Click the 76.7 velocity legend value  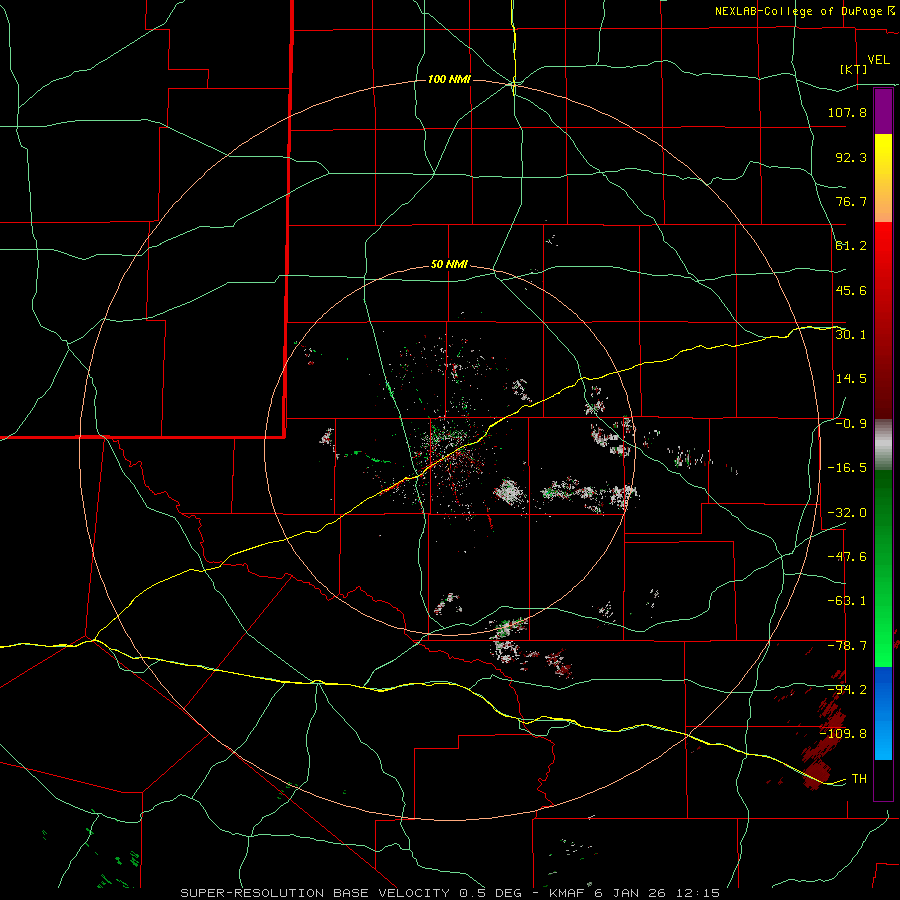point(851,201)
